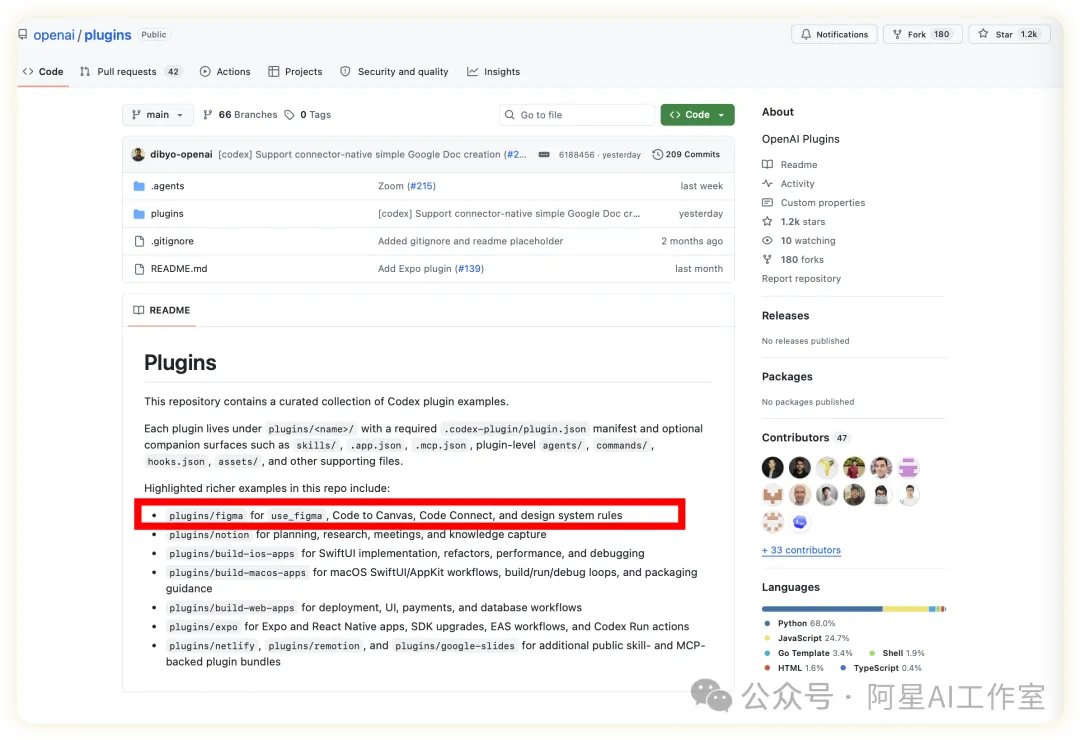The image size is (1080, 740).
Task: Open the 6188456 commit hash
Action: click(x=577, y=155)
